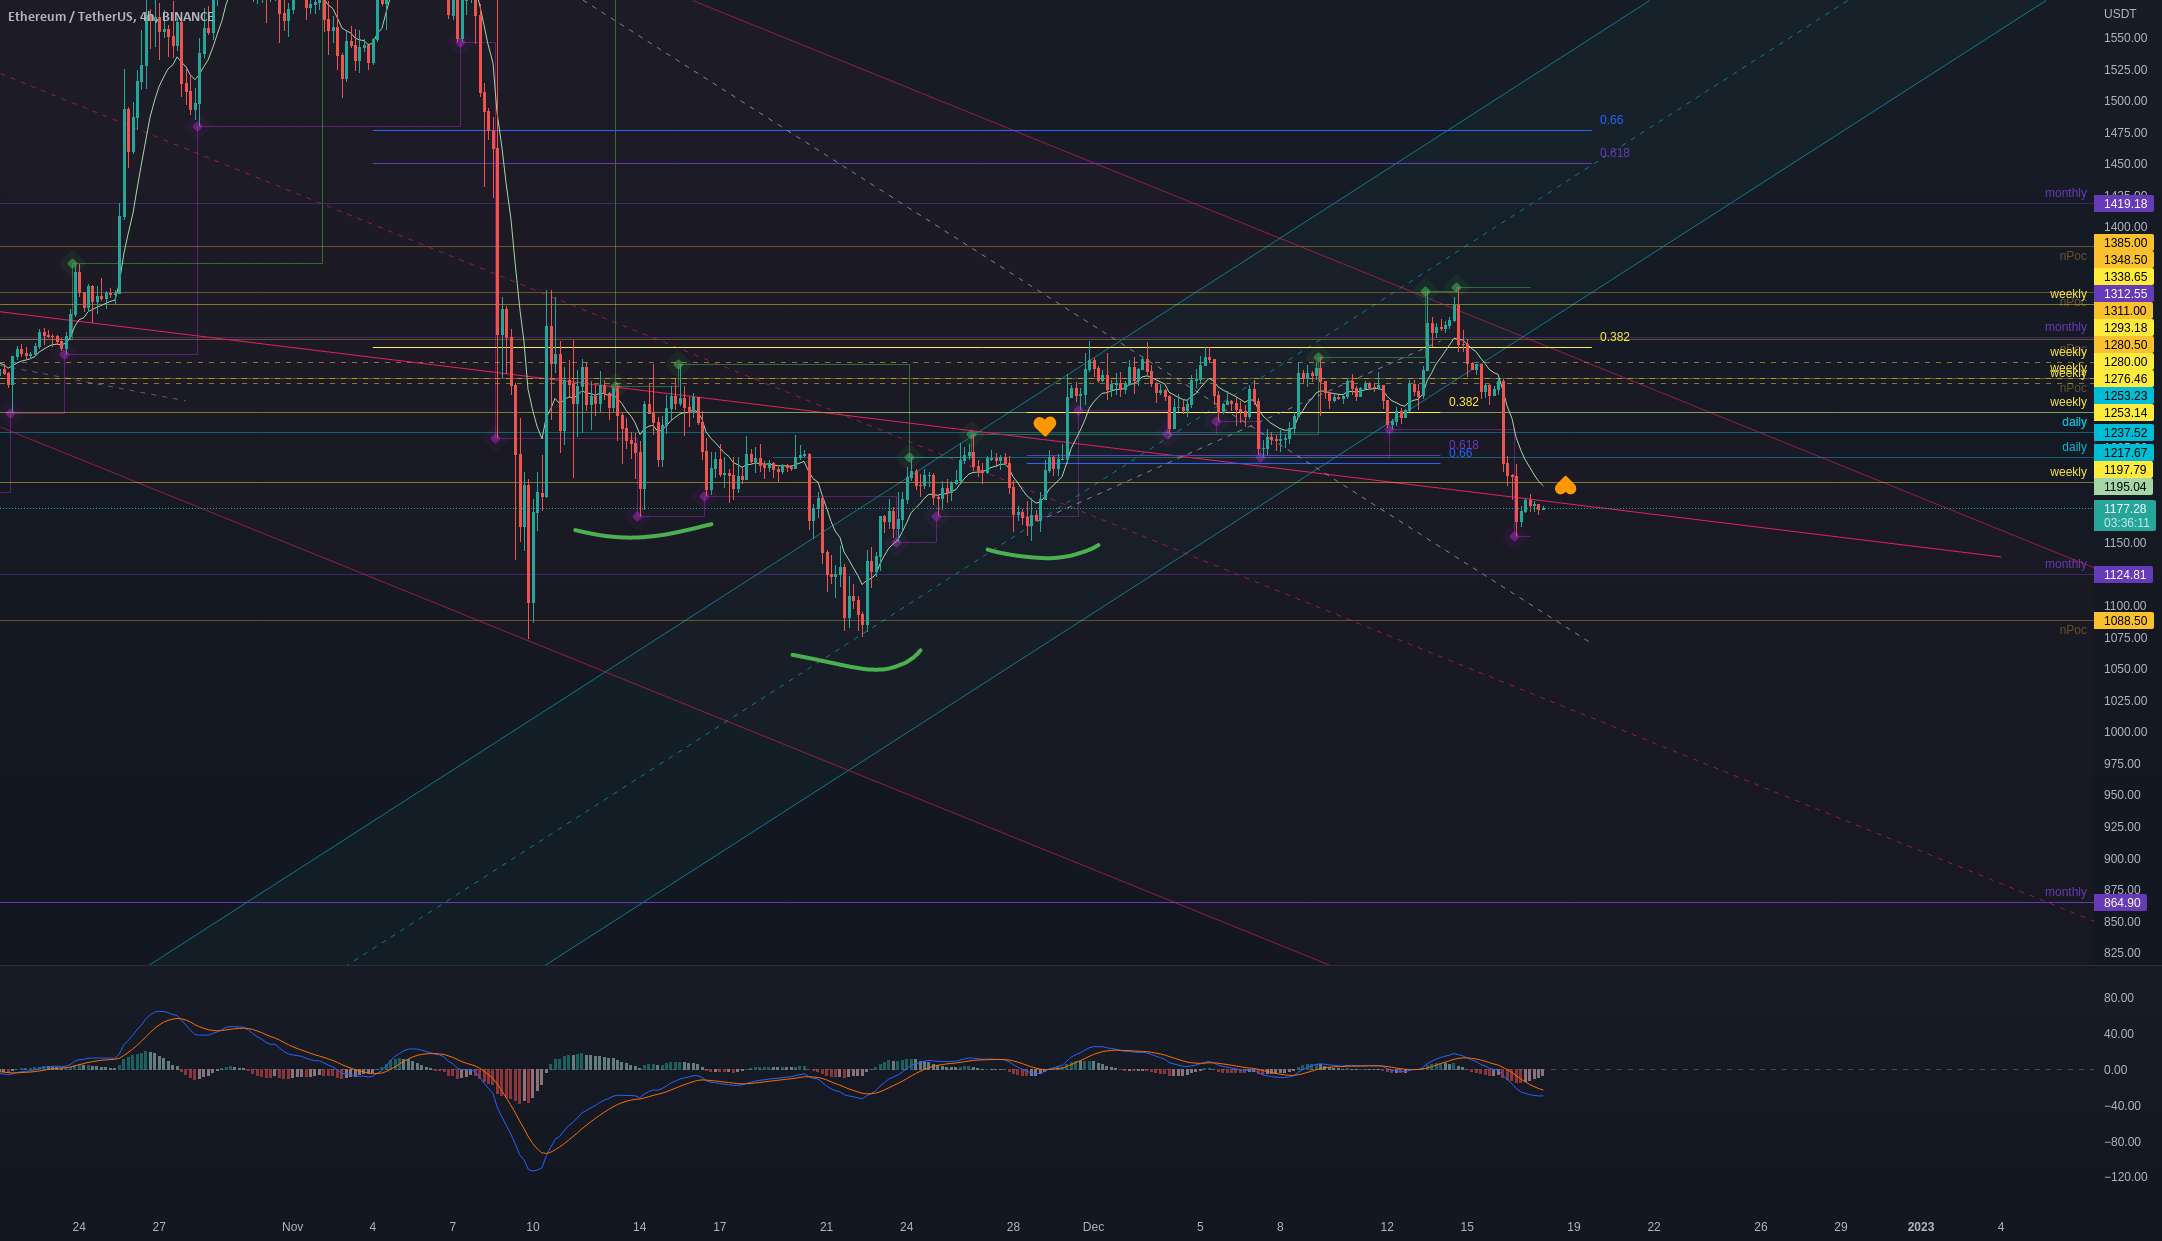
Task: Click the Dec date on the time axis
Action: tap(1093, 1227)
